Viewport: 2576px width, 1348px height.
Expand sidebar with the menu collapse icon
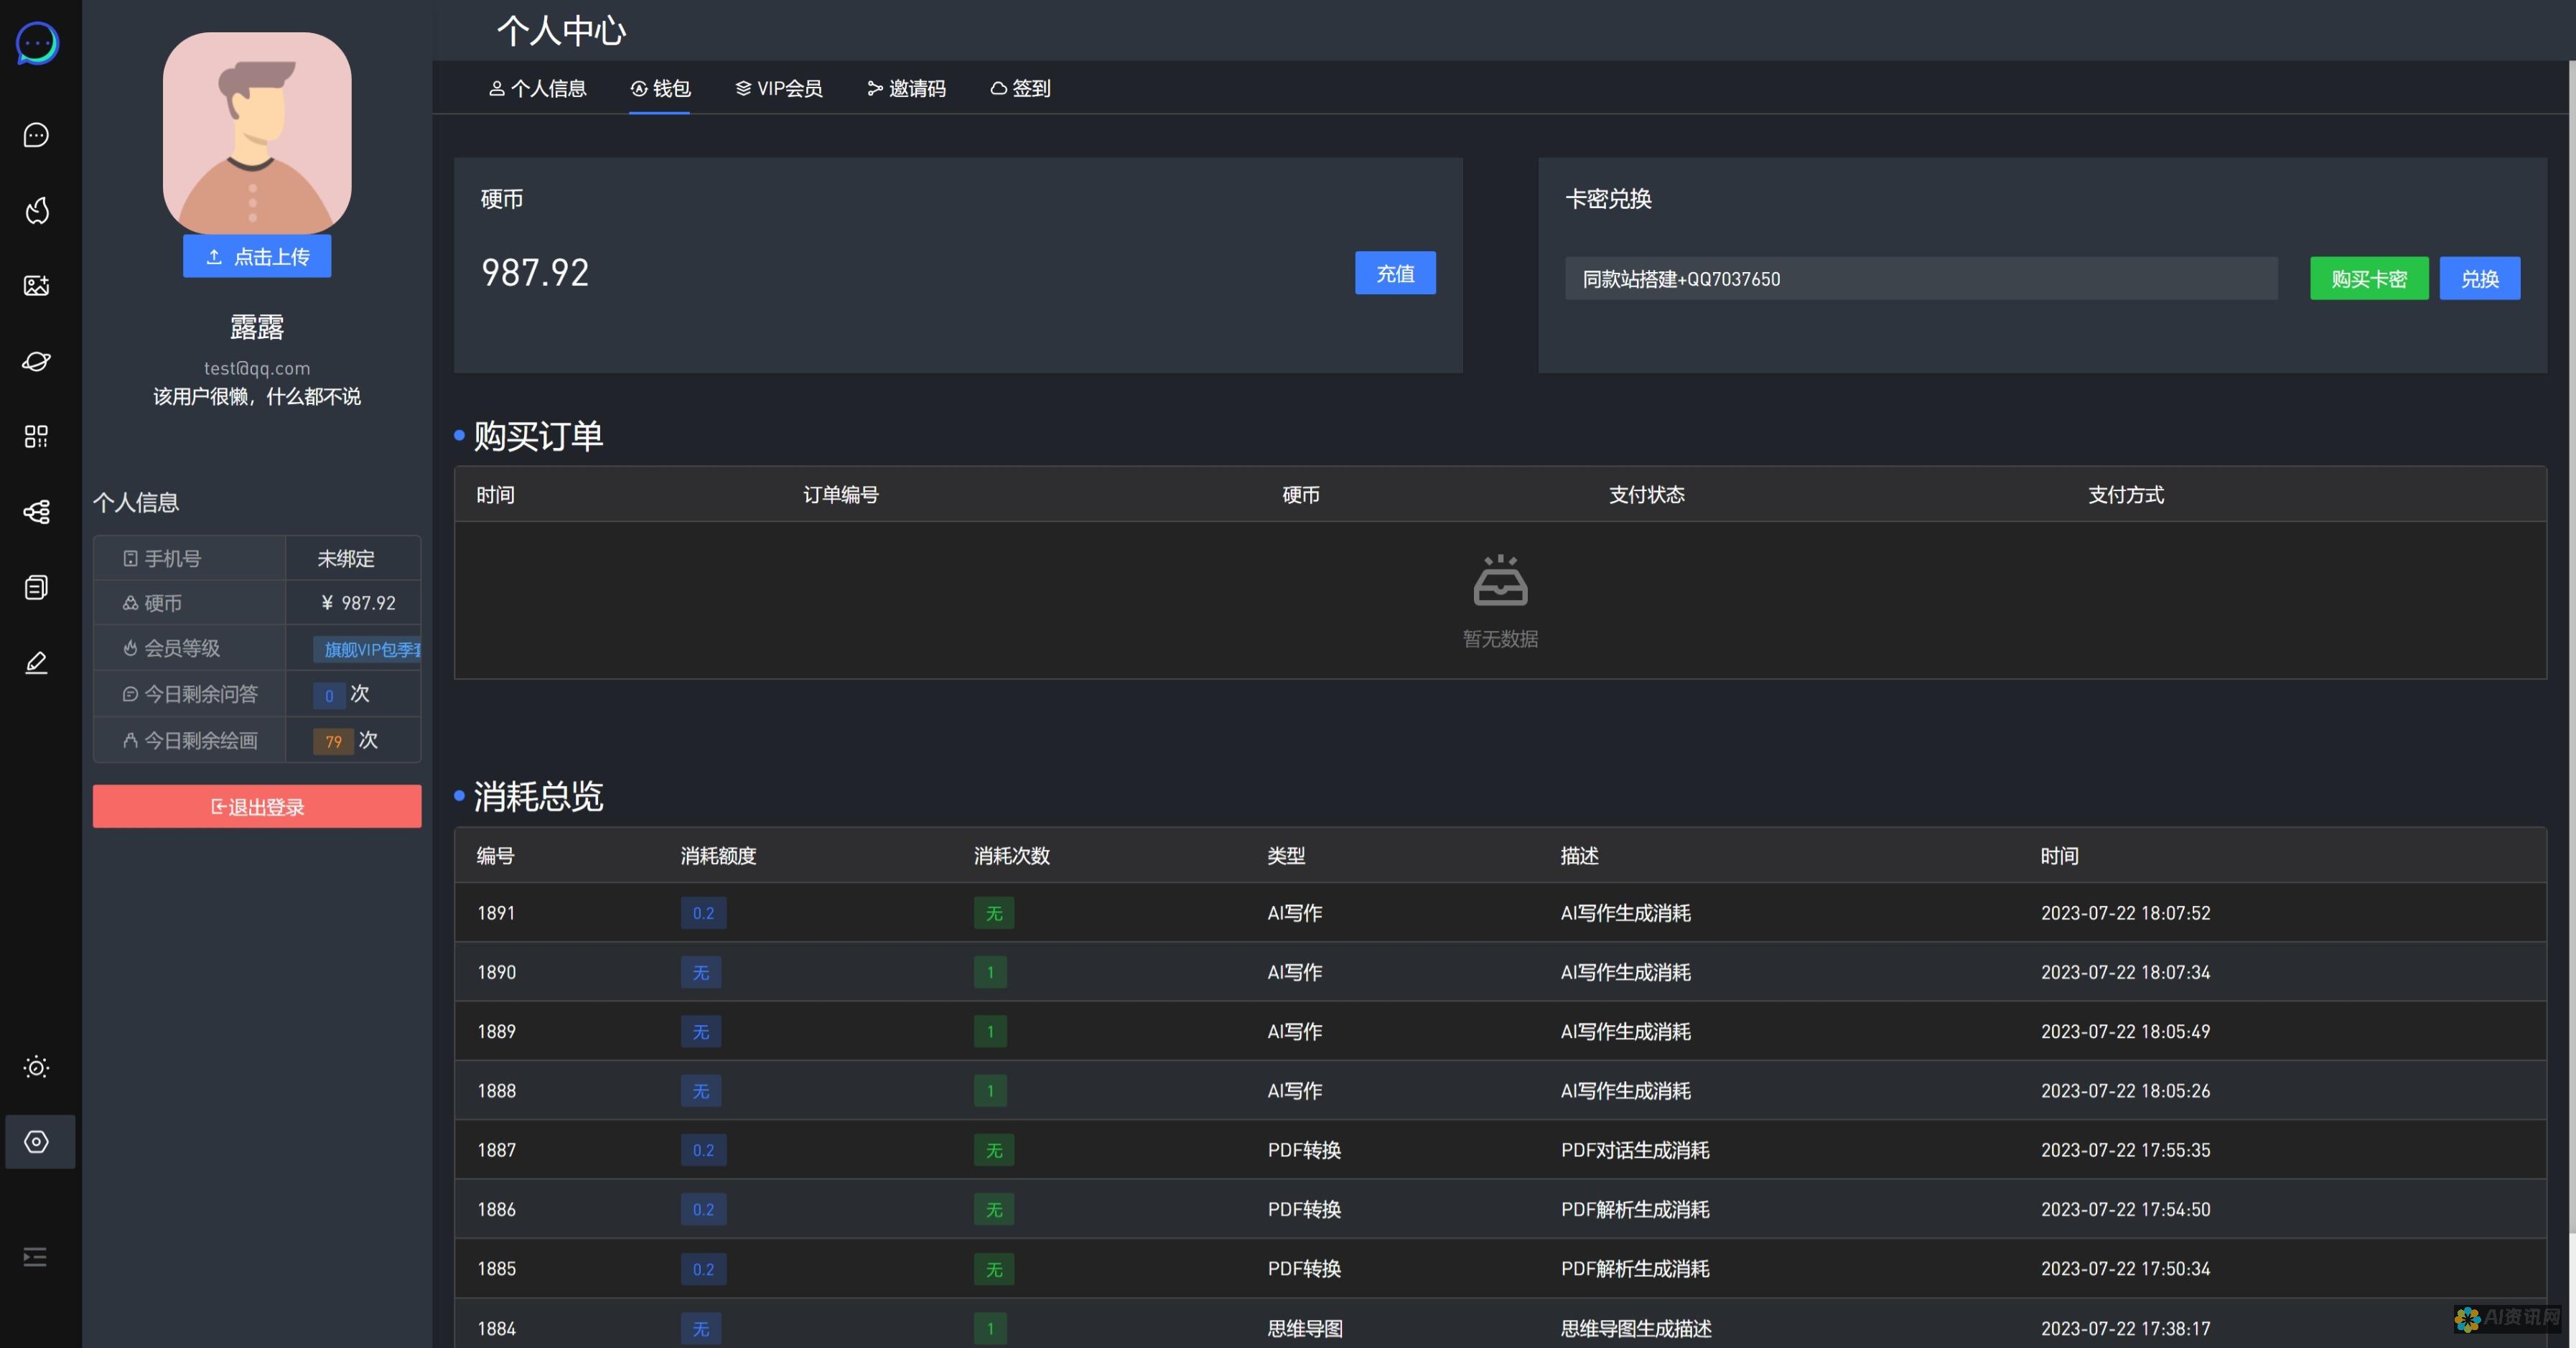[x=35, y=1257]
